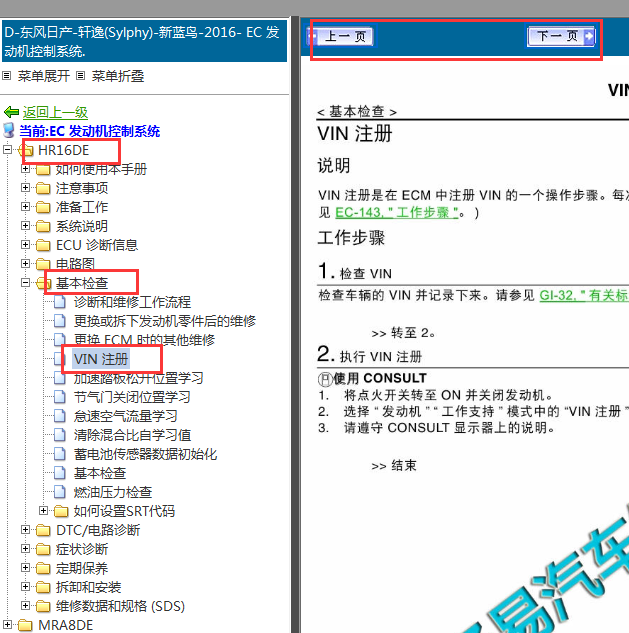The height and width of the screenshot is (633, 629).
Task: Click the 菜单折叠 collapse menu option
Action: (x=117, y=76)
